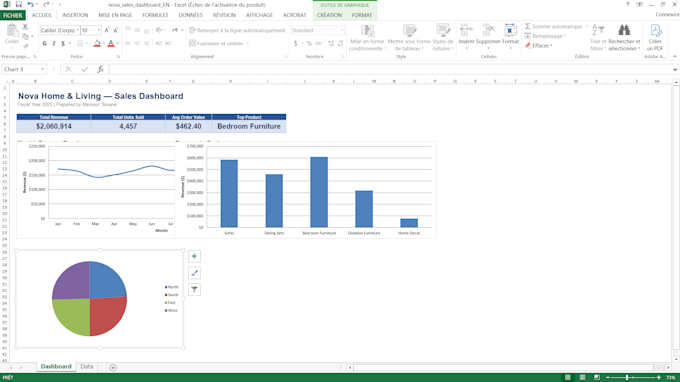Click the chart filters funnel button

[x=194, y=289]
